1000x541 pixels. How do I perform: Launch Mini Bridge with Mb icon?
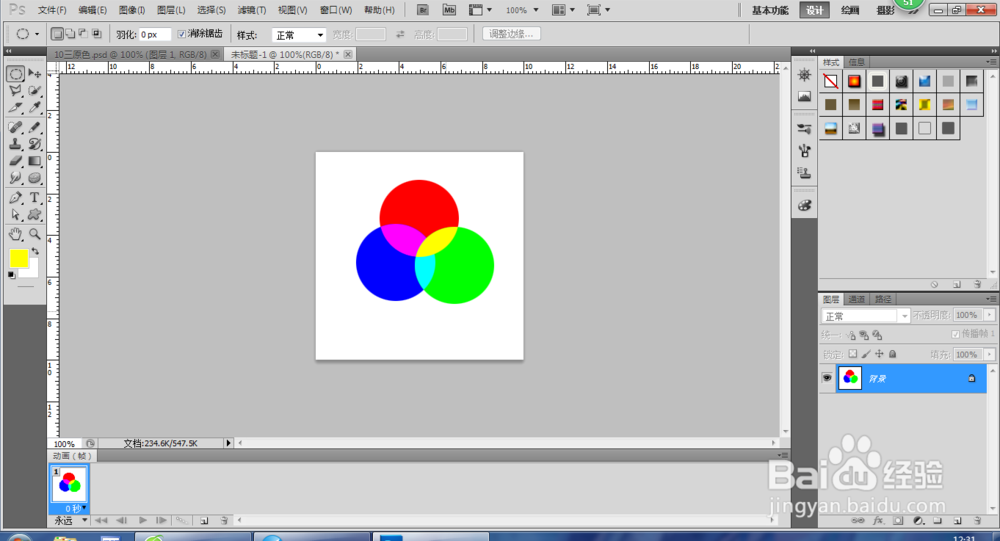(449, 10)
